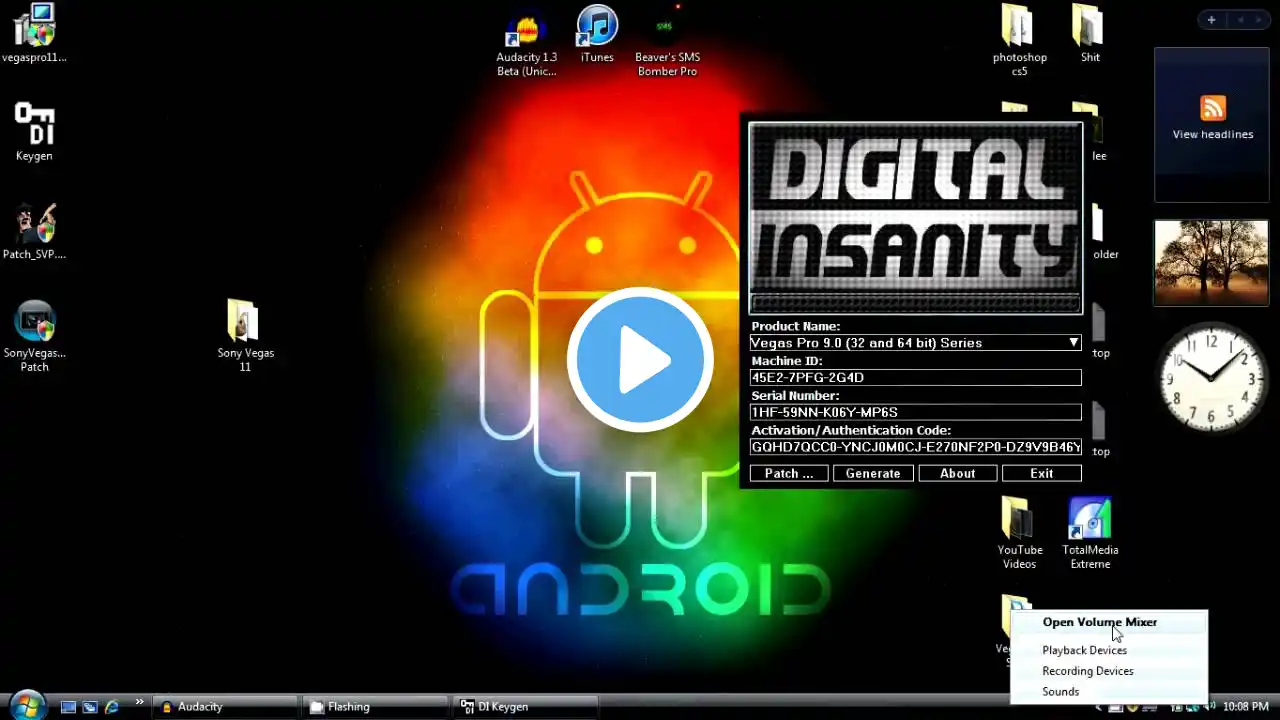Open the Sony Vegas 11 folder
The image size is (1280, 720).
tap(245, 337)
